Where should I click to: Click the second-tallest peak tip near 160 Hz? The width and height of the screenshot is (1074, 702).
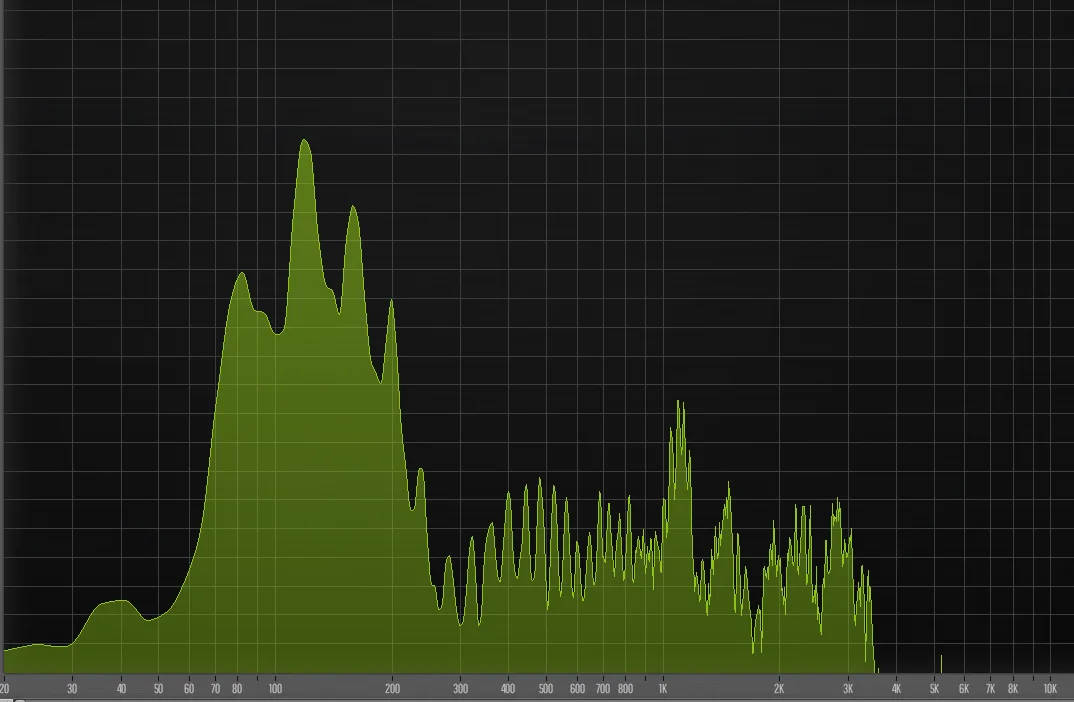pos(352,207)
